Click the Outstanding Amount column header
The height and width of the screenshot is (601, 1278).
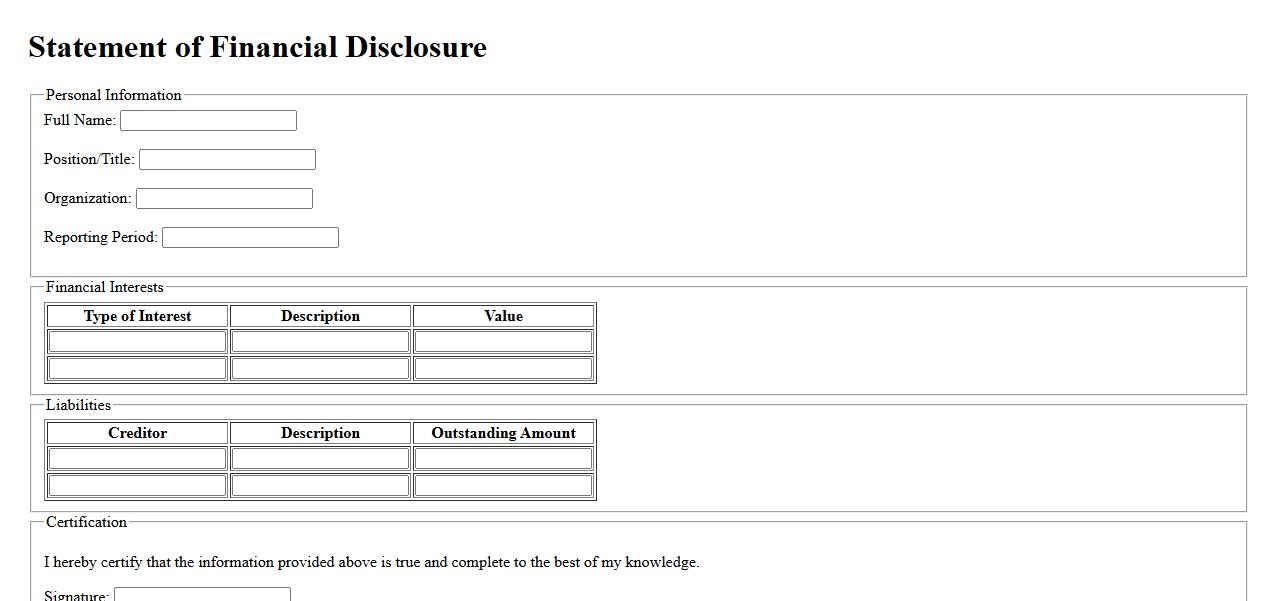503,433
